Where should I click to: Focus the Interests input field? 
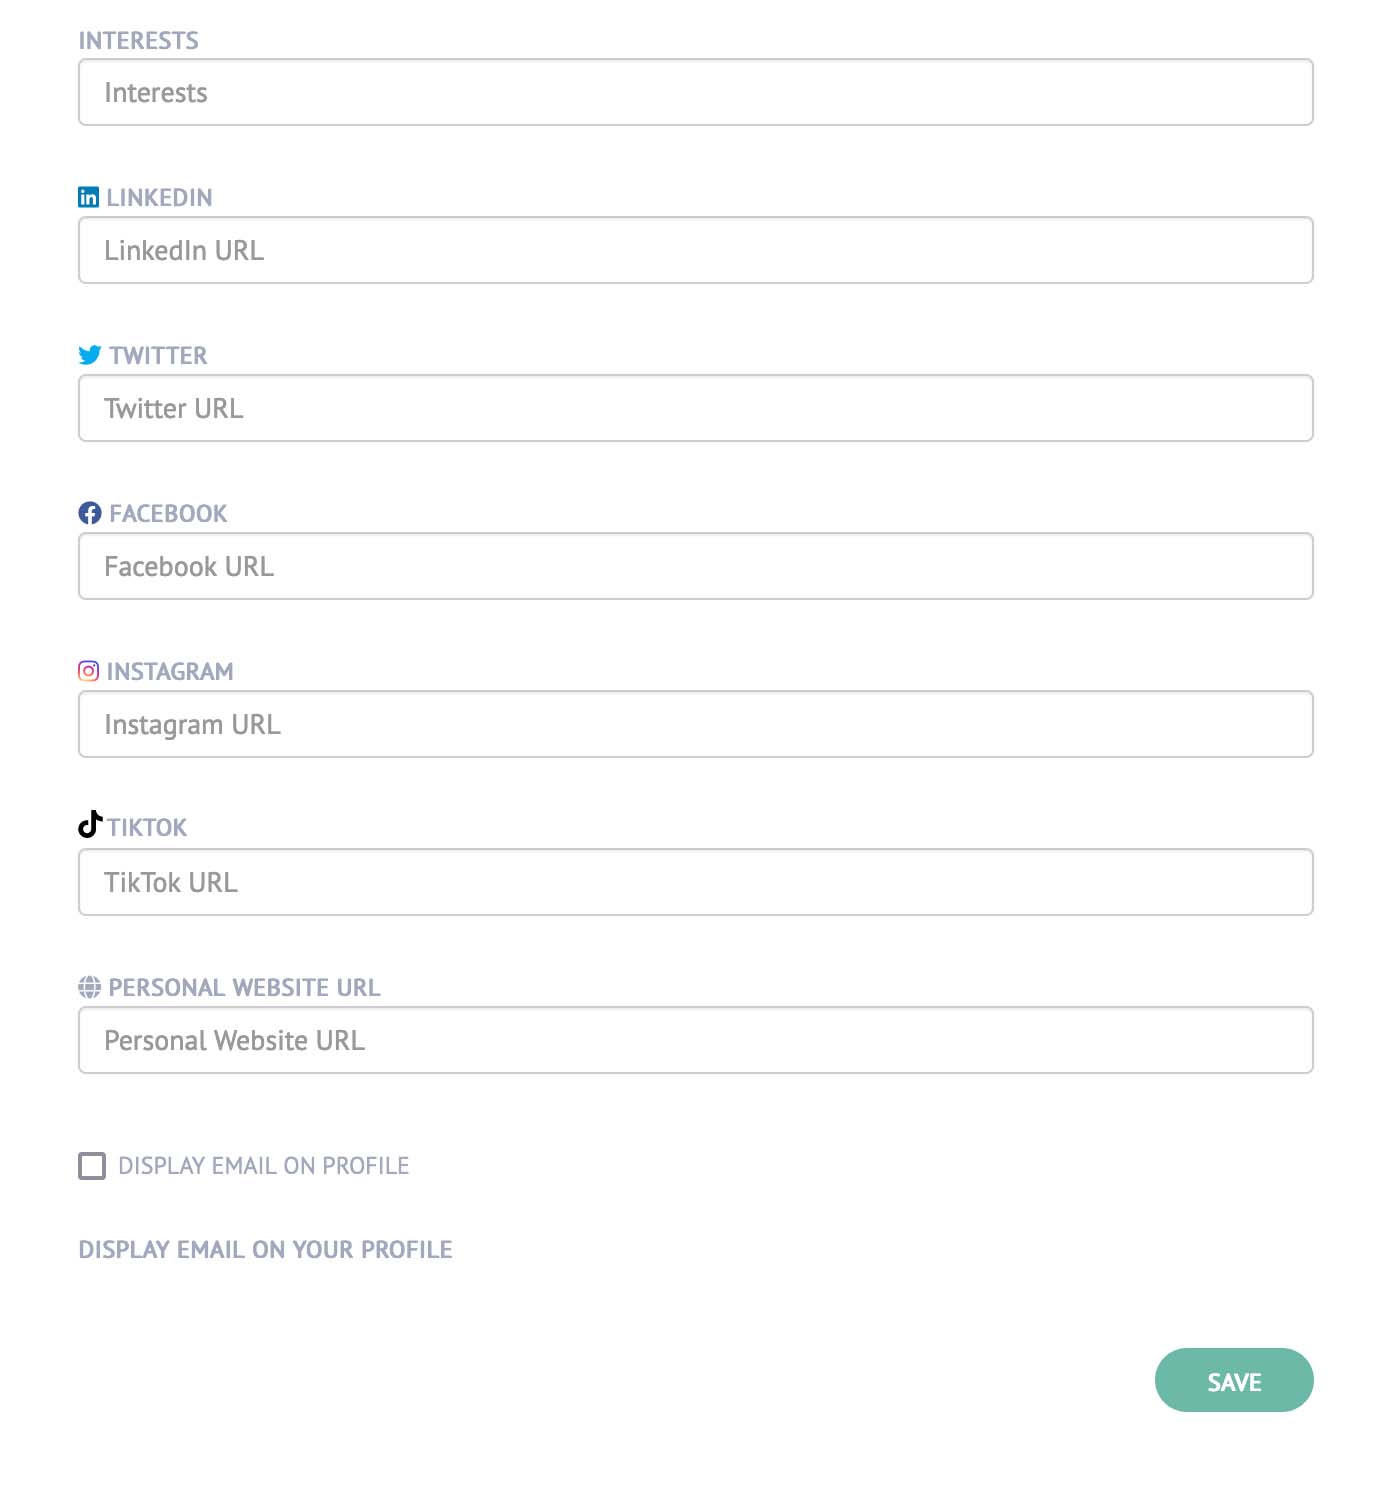pyautogui.click(x=696, y=92)
